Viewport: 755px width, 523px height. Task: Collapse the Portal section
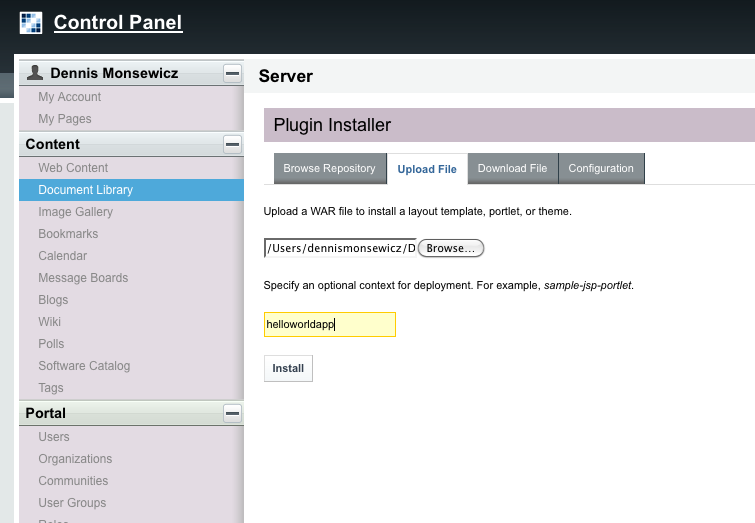pos(232,413)
